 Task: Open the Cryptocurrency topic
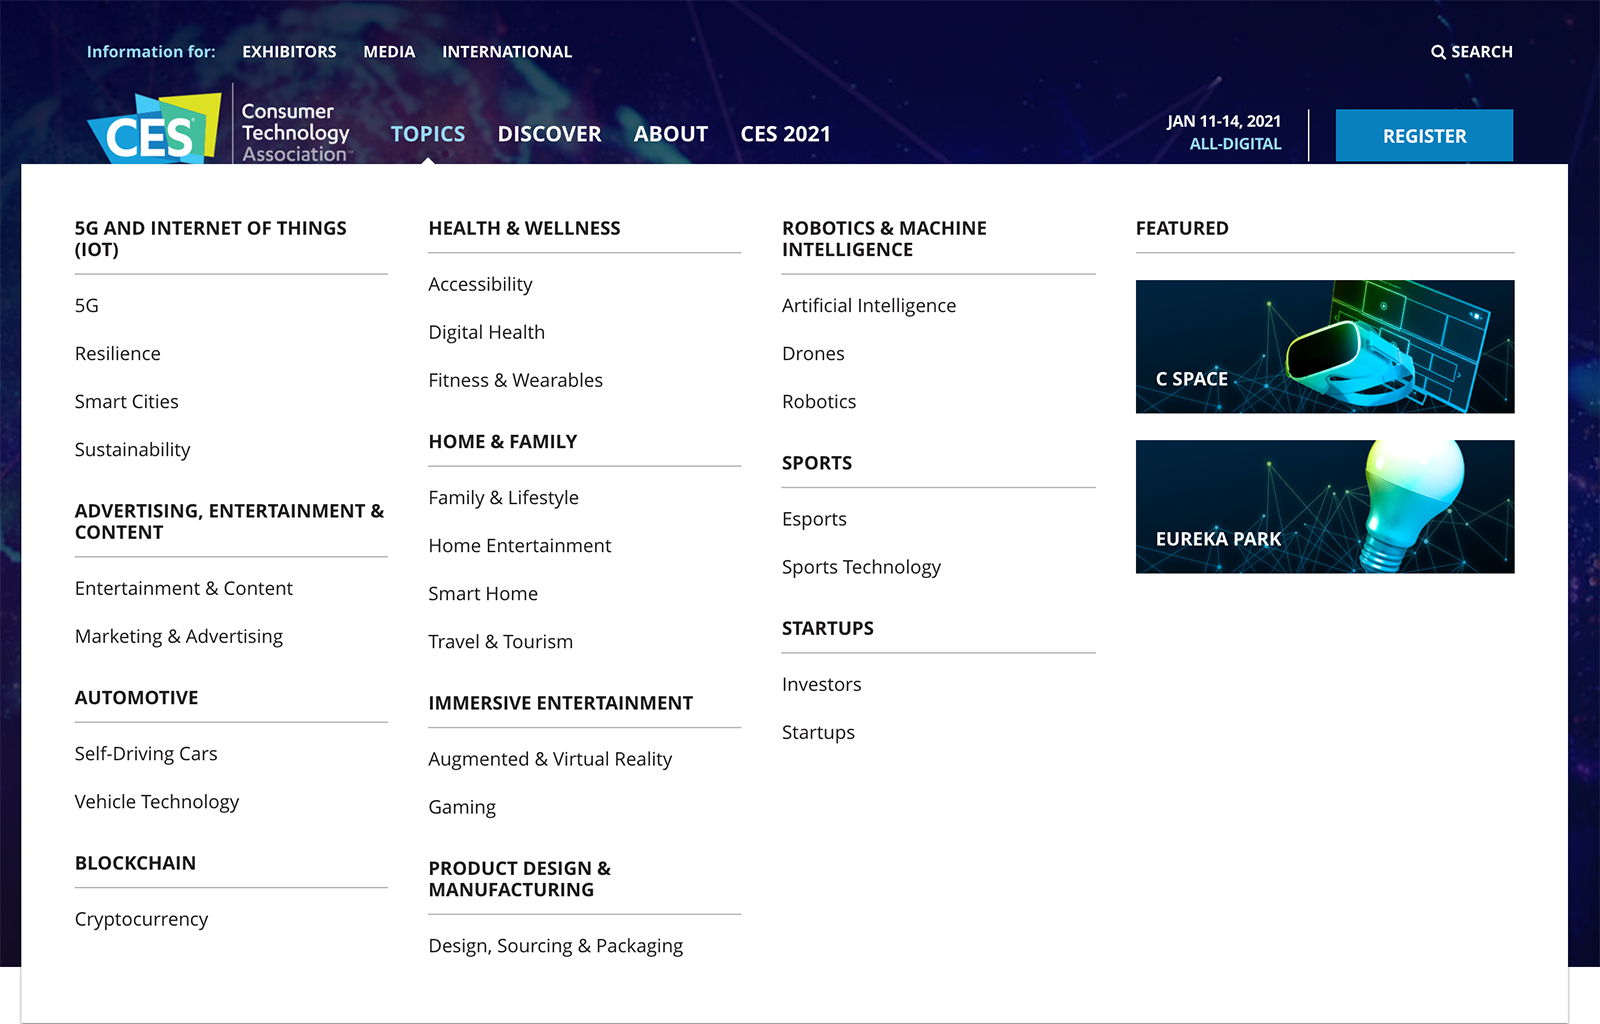coord(141,920)
